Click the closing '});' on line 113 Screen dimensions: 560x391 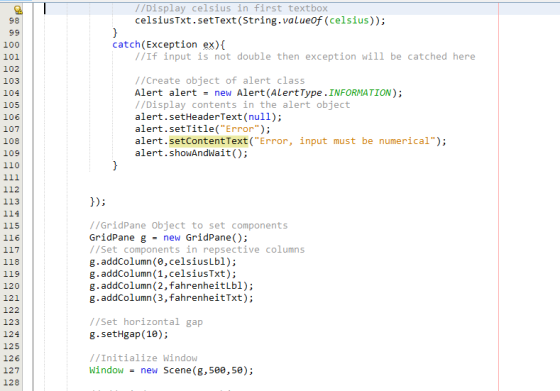click(x=98, y=202)
